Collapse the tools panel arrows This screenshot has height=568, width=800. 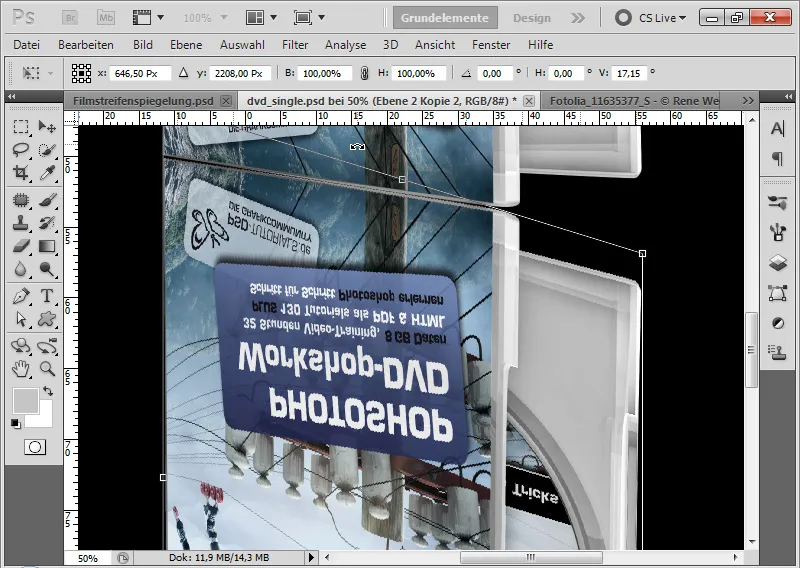(12, 96)
